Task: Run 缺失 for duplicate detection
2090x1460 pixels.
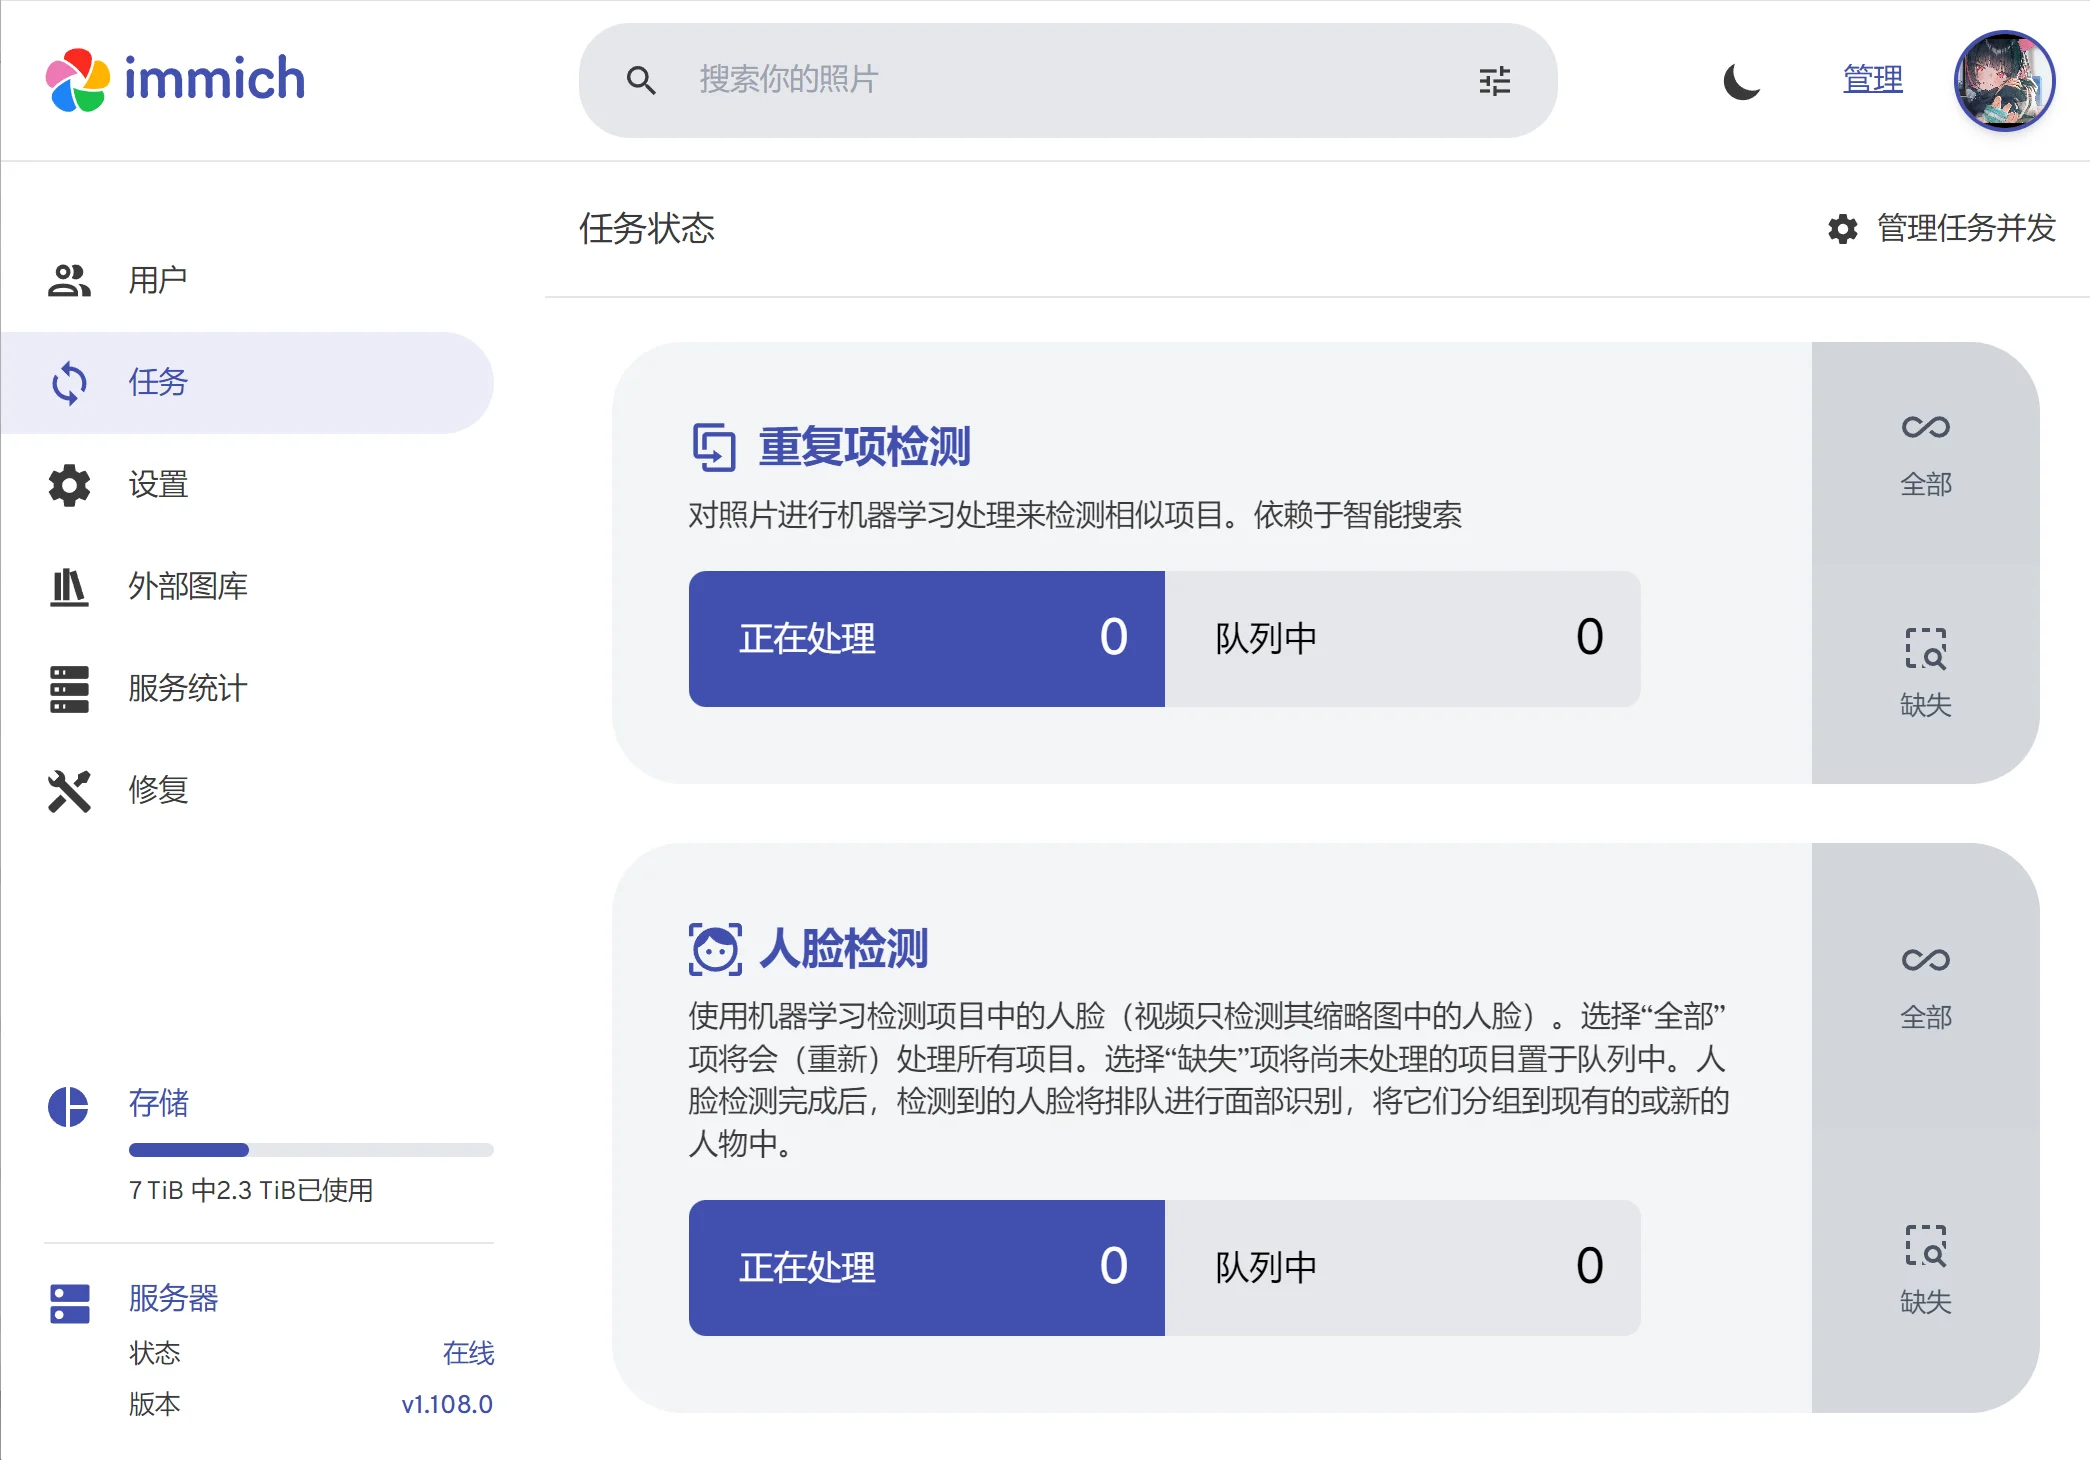Action: coord(1925,673)
